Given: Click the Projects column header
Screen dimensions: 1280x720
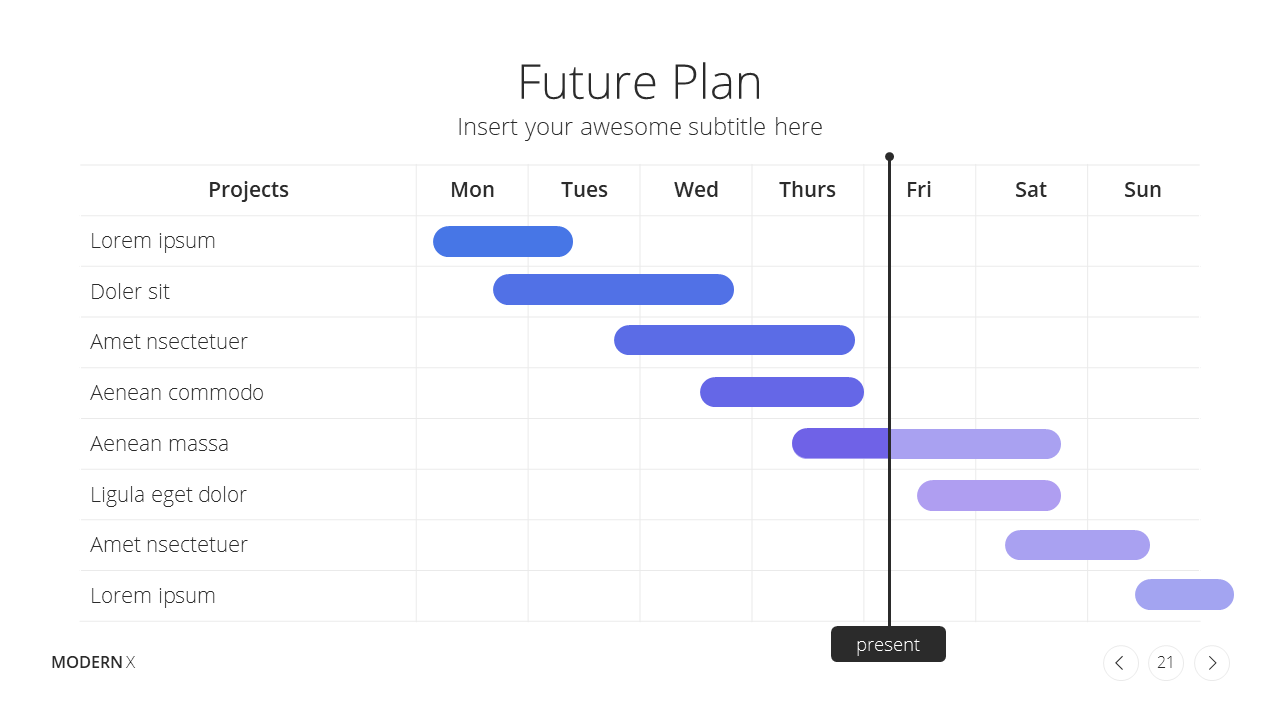Looking at the screenshot, I should (x=248, y=189).
